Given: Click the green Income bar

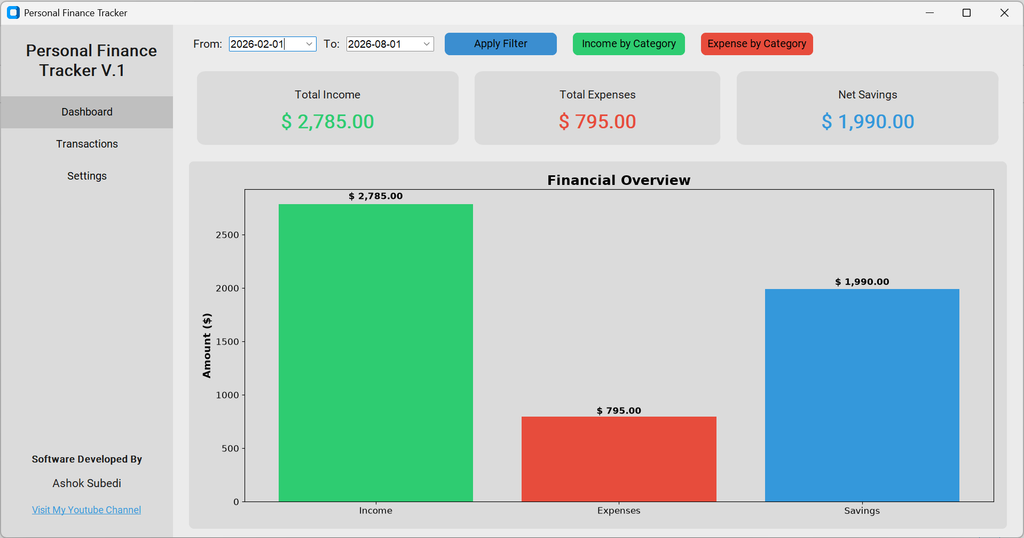Looking at the screenshot, I should click(x=376, y=353).
